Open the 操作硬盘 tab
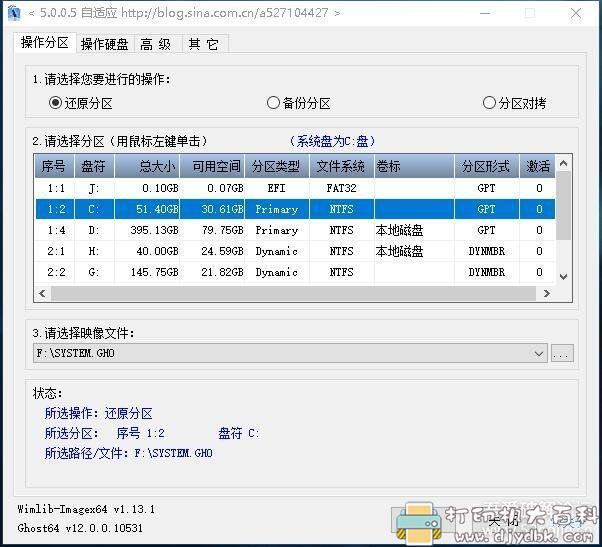The image size is (602, 547). coord(104,44)
